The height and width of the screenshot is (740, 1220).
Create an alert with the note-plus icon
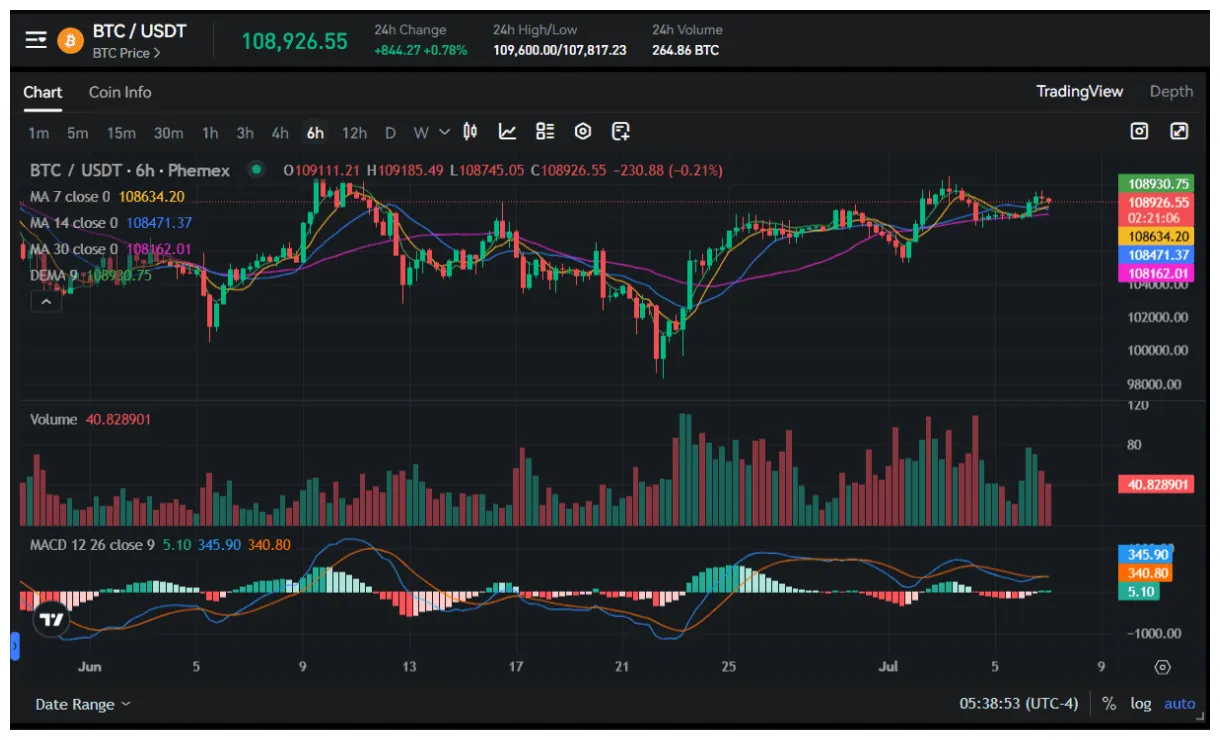[622, 131]
